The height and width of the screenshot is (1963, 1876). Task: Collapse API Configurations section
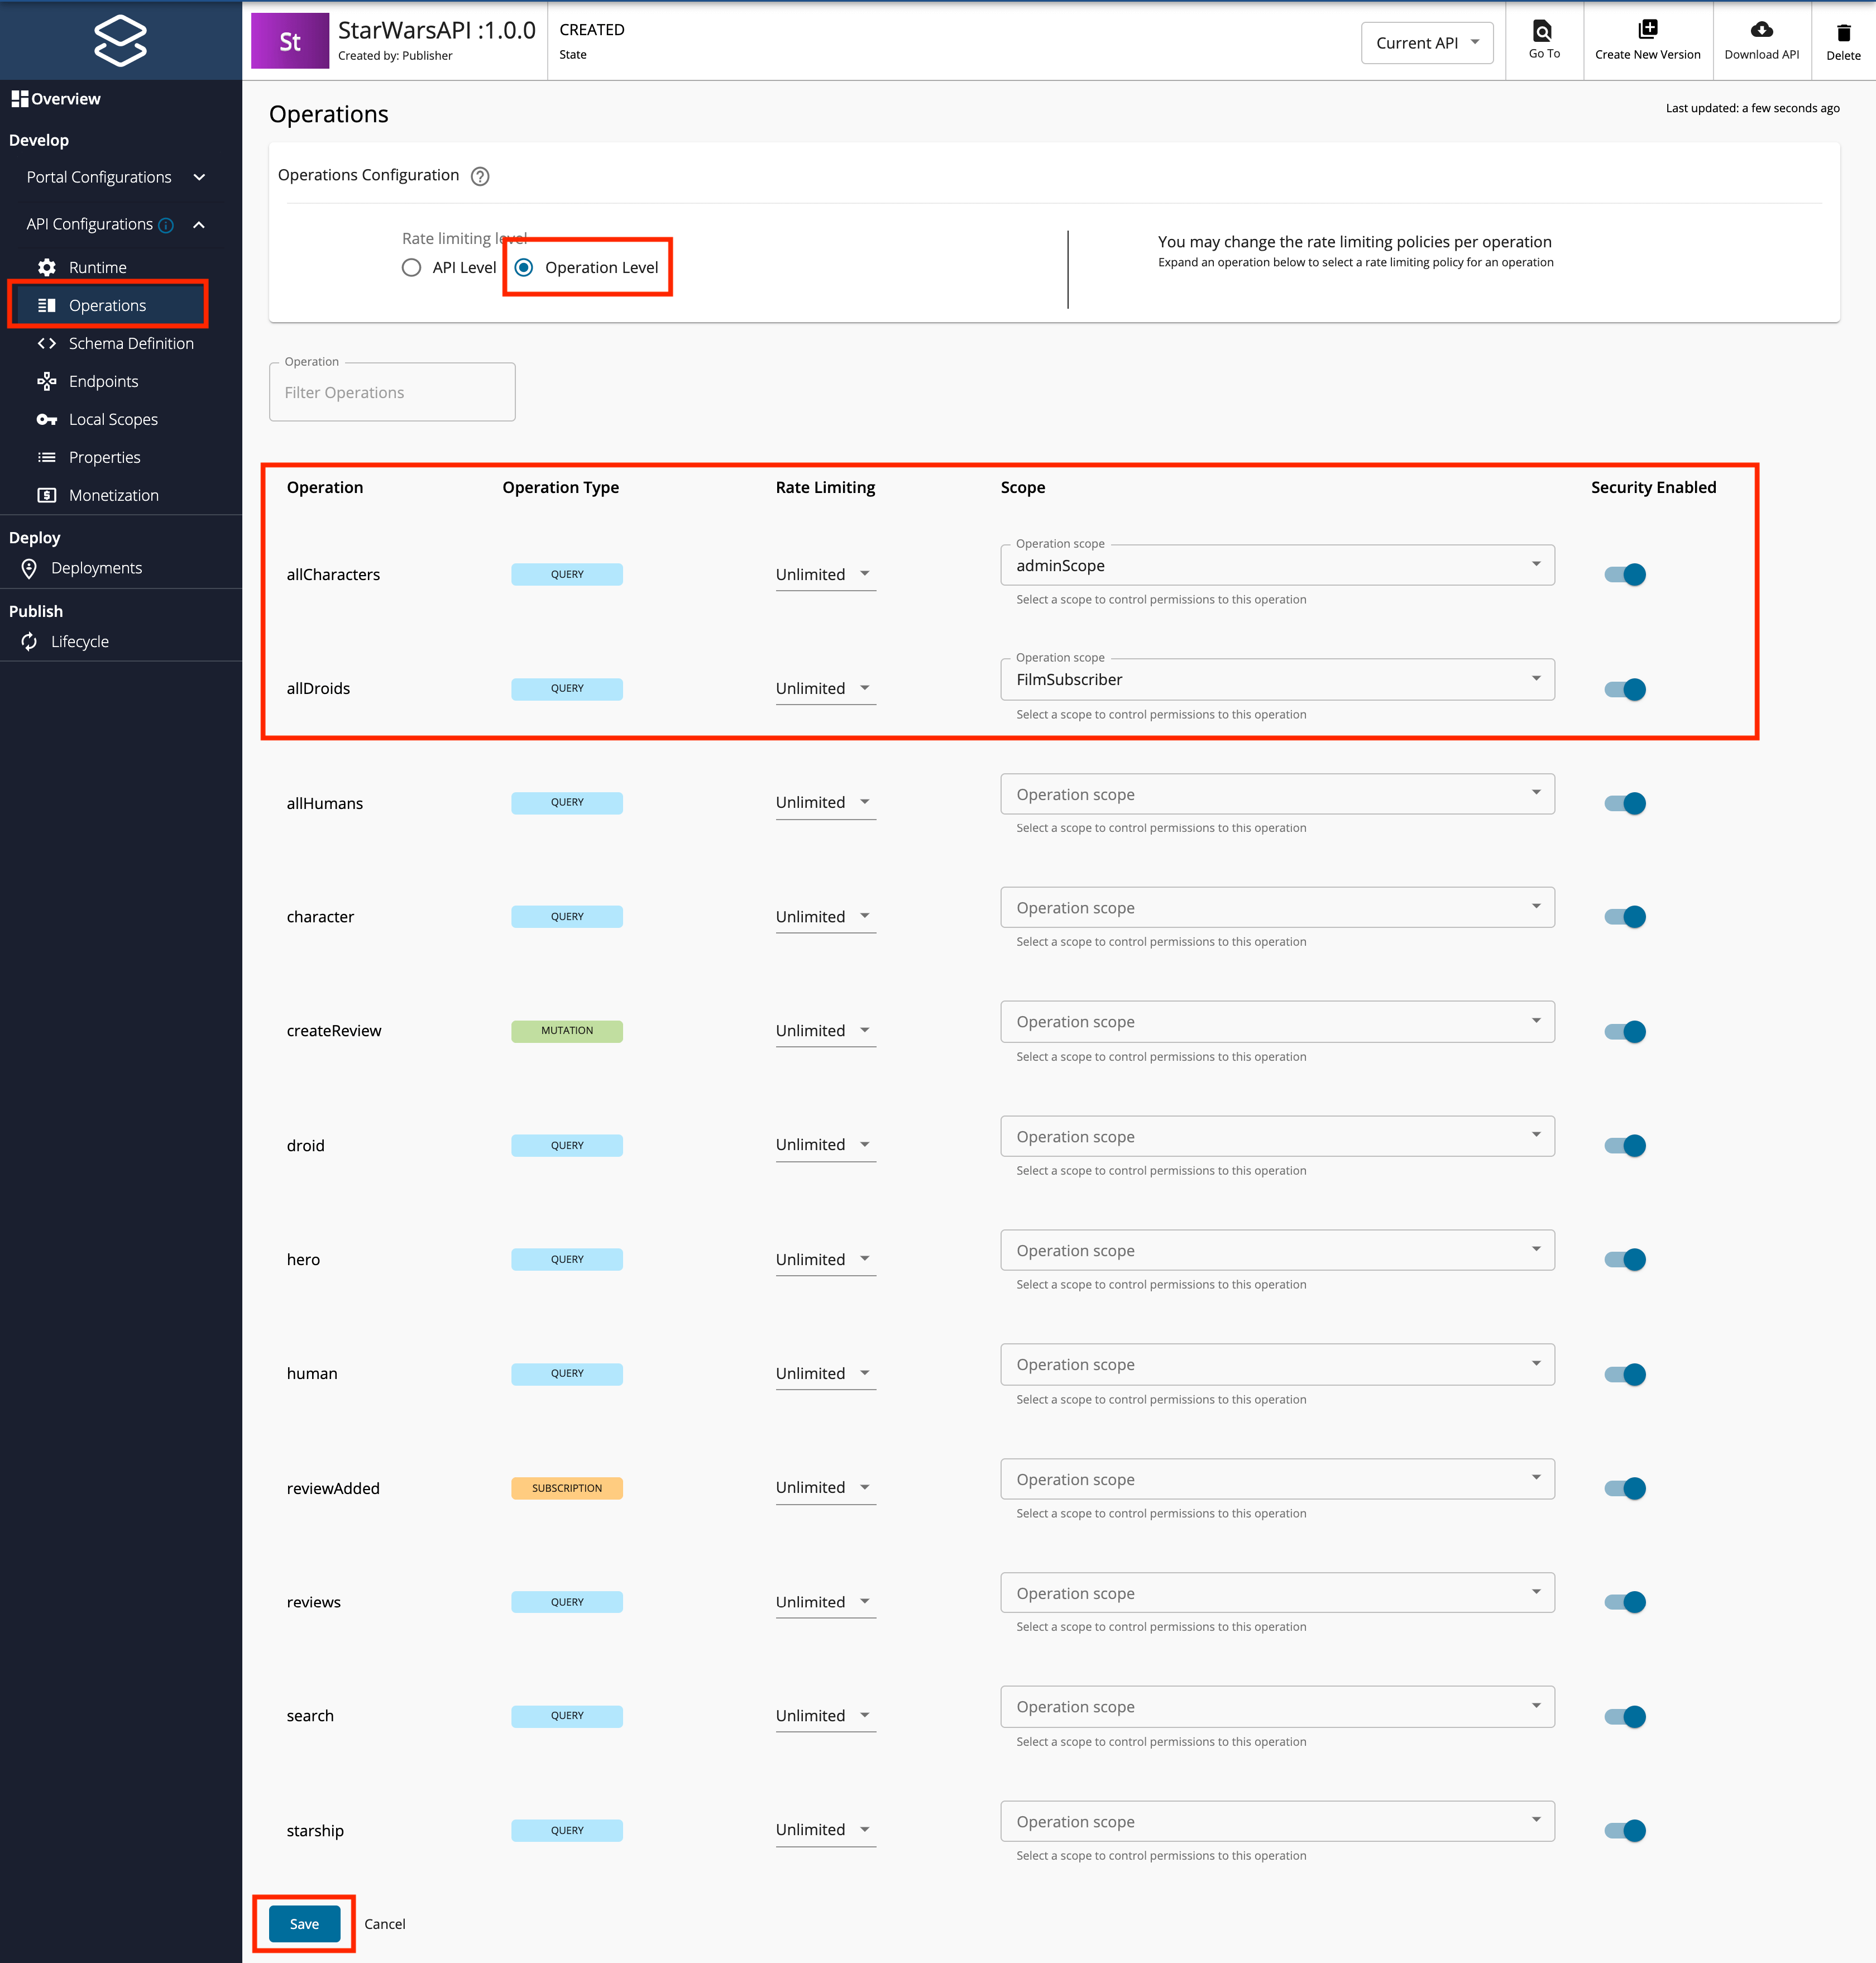click(x=199, y=225)
